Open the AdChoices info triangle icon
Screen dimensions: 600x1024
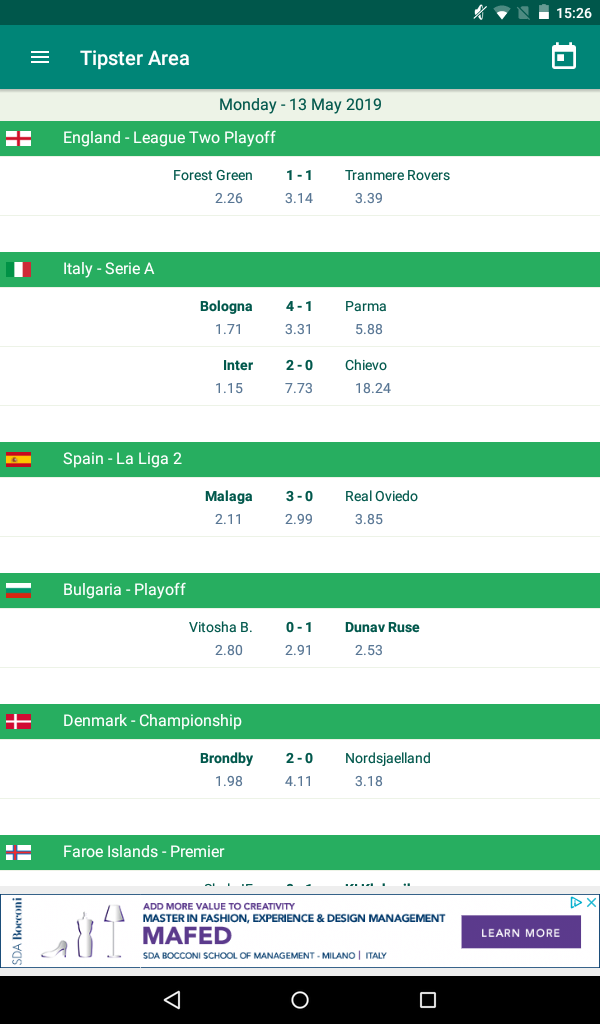(576, 903)
